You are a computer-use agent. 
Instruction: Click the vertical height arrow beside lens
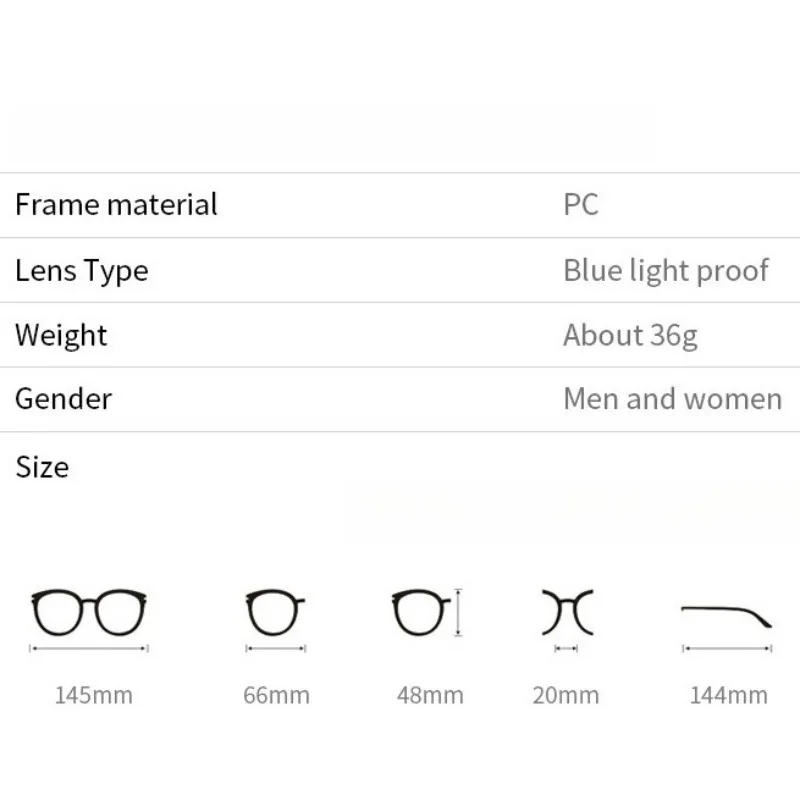coord(458,613)
